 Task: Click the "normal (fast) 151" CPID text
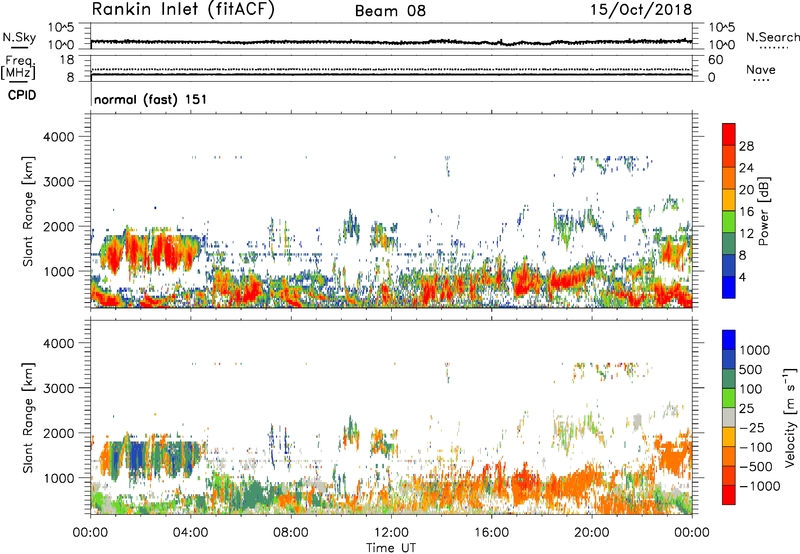tap(151, 99)
